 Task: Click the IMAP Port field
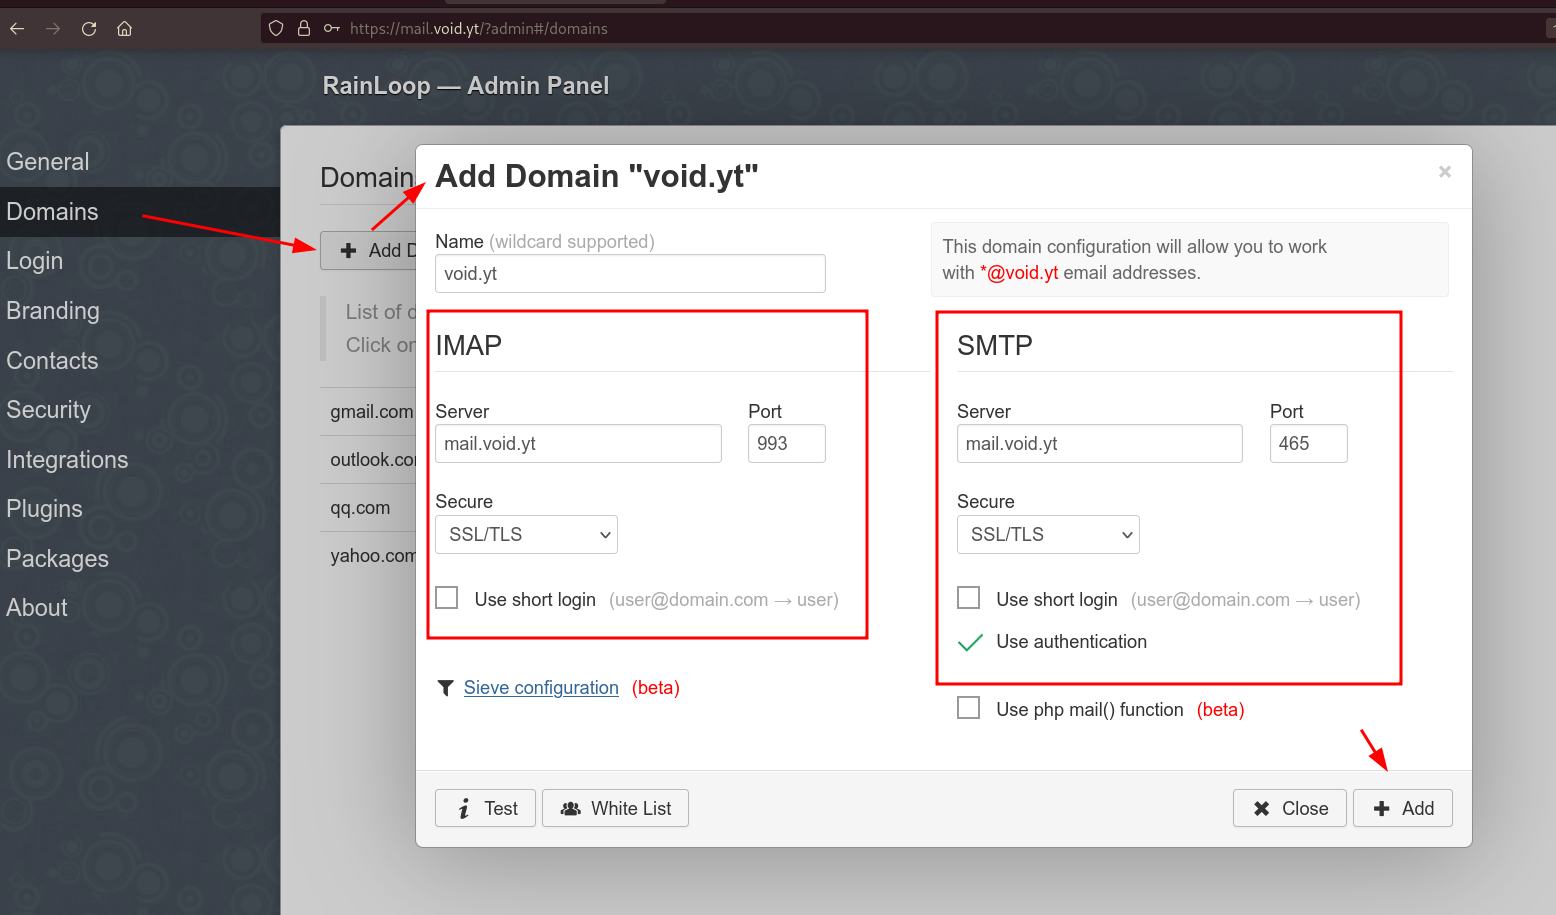pyautogui.click(x=787, y=444)
